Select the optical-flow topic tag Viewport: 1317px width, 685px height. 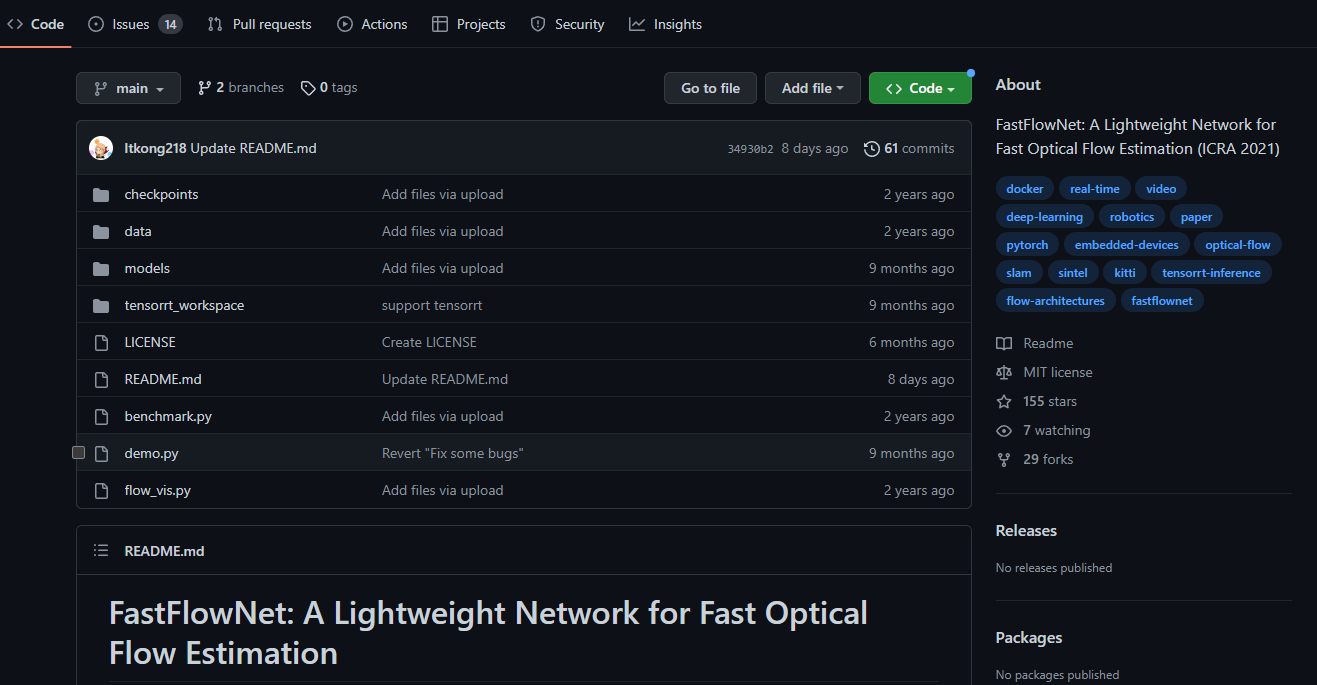[x=1238, y=244]
